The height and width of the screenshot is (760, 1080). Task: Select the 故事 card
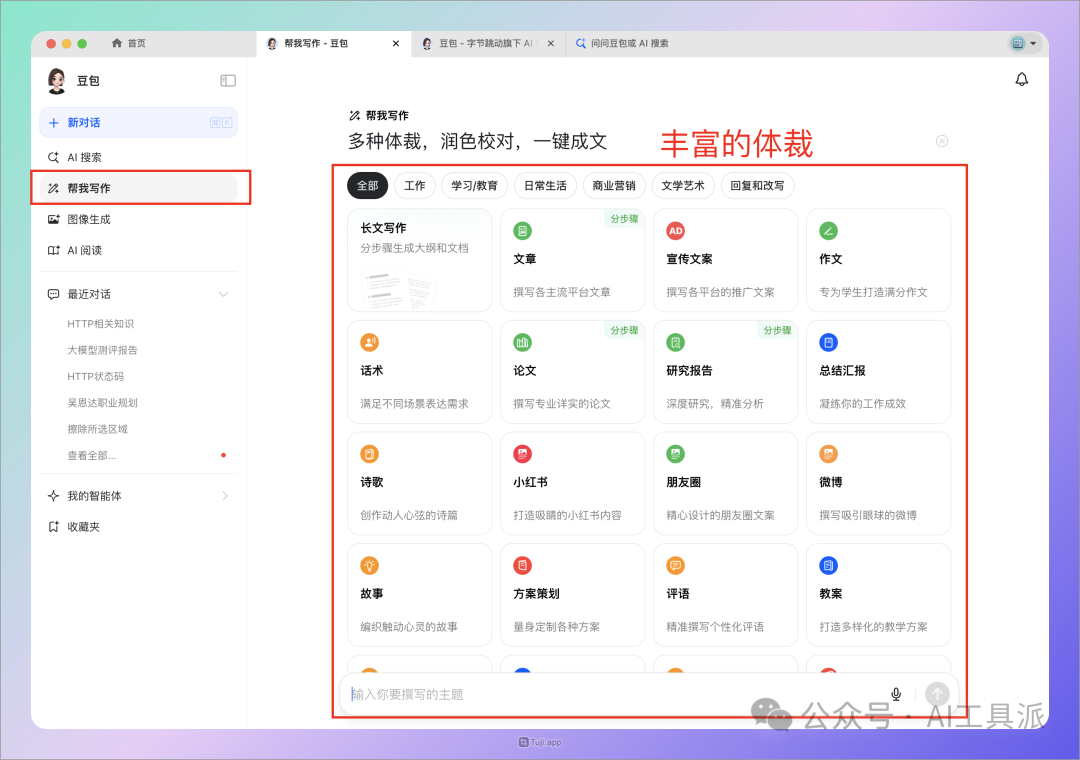(419, 595)
